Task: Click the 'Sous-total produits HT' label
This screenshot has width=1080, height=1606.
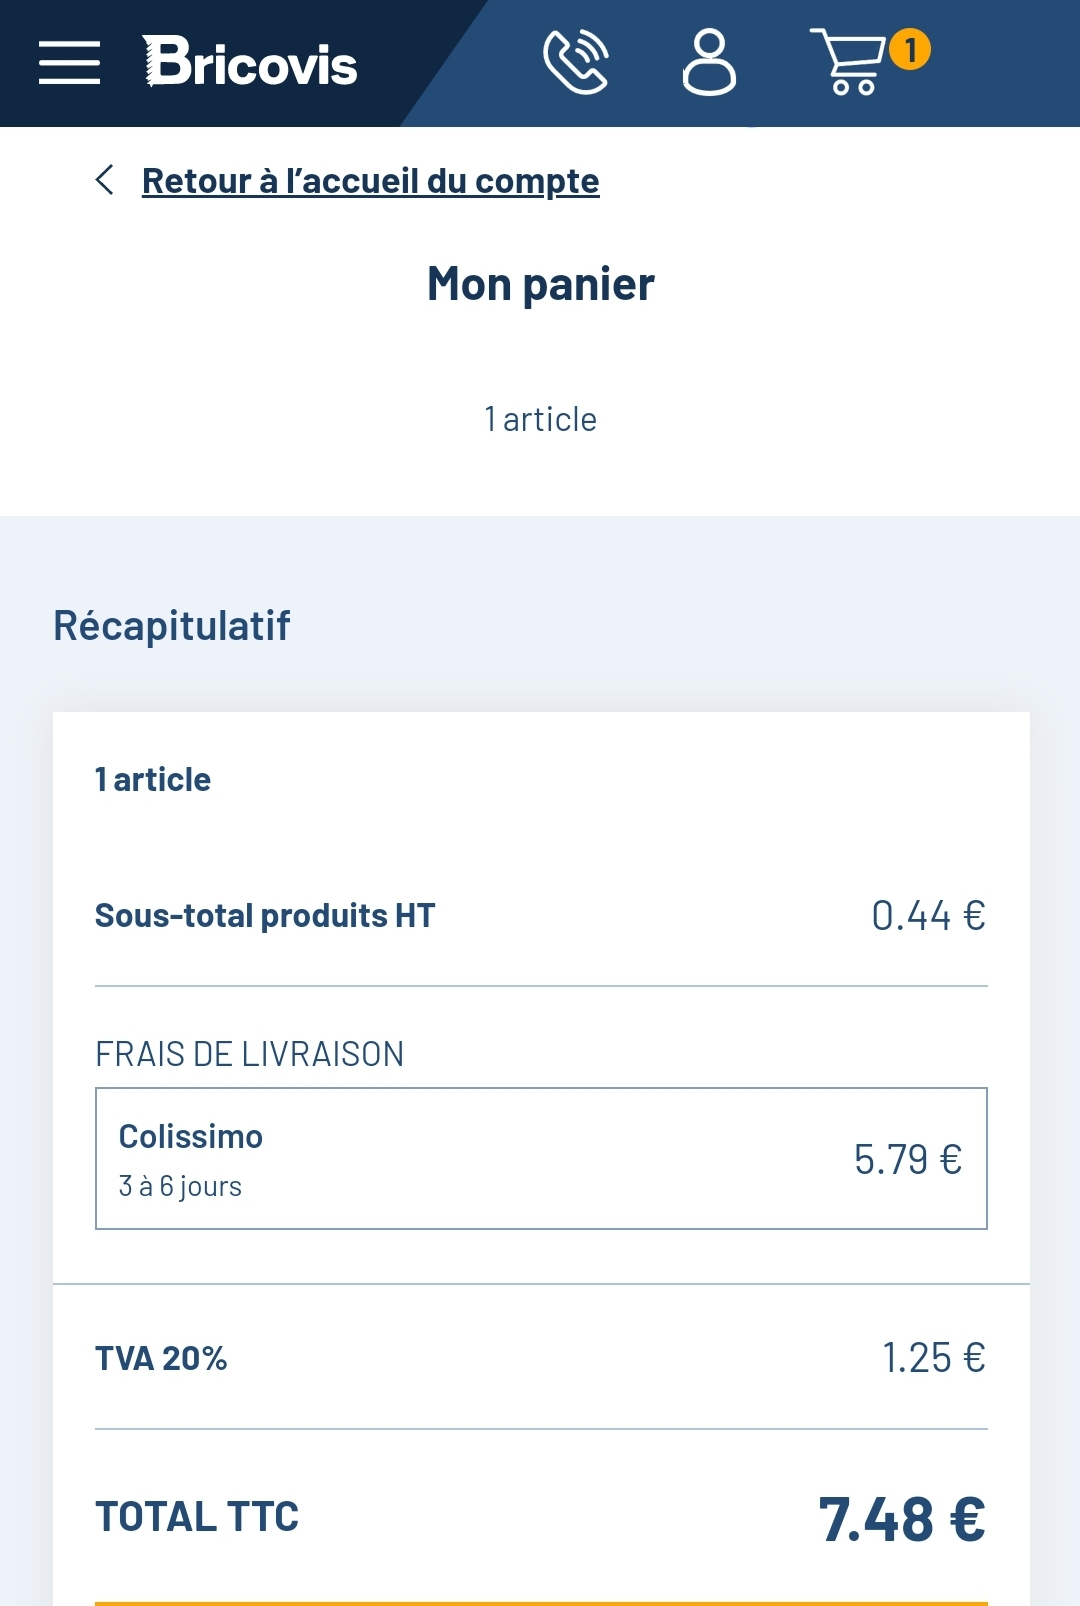Action: [x=265, y=915]
